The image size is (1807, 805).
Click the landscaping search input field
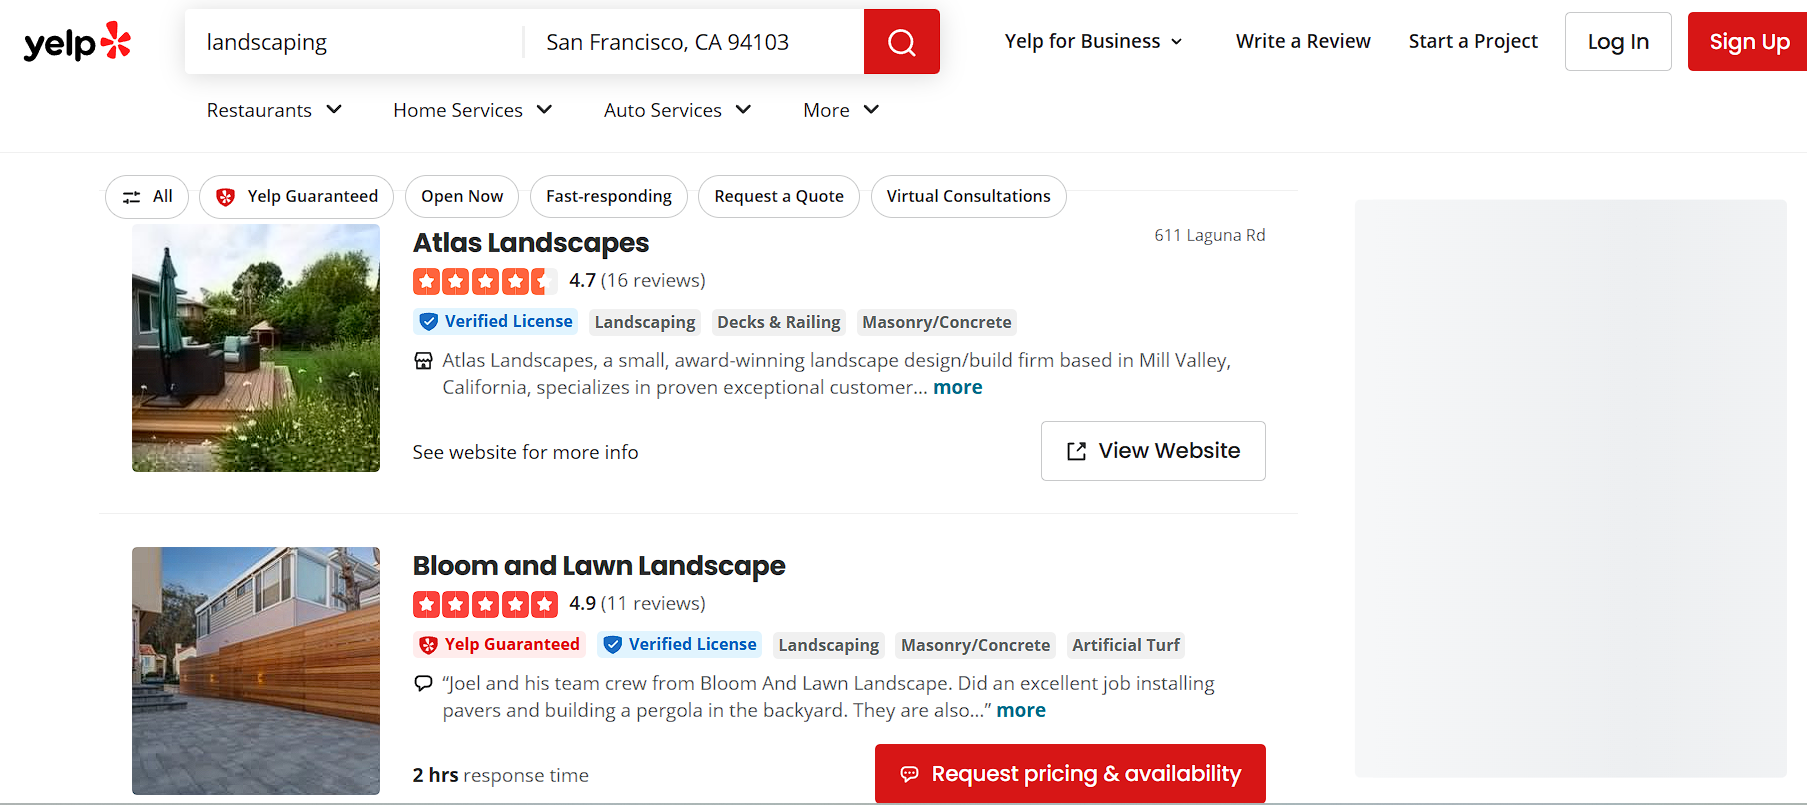click(354, 42)
